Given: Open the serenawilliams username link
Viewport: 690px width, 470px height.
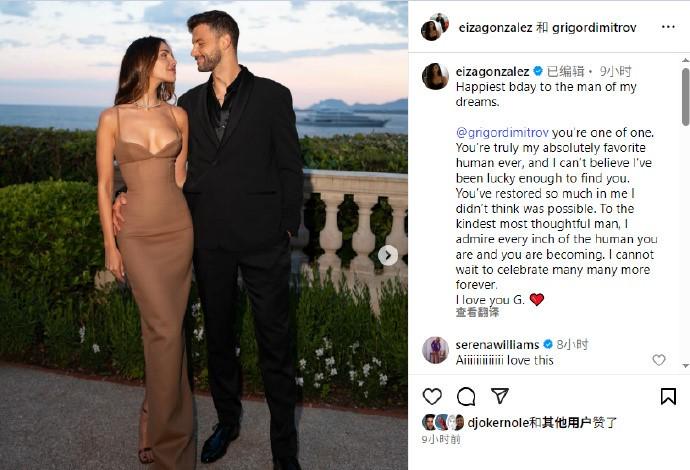Looking at the screenshot, I should tap(497, 345).
